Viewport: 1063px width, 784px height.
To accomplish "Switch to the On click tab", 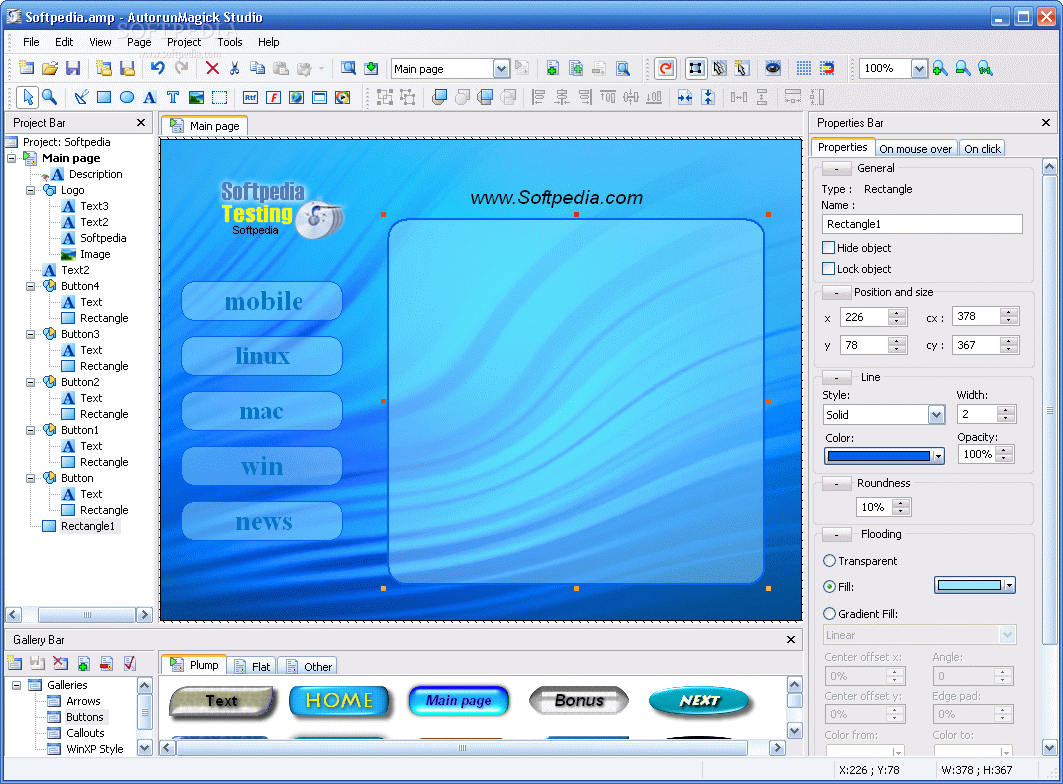I will pos(982,149).
